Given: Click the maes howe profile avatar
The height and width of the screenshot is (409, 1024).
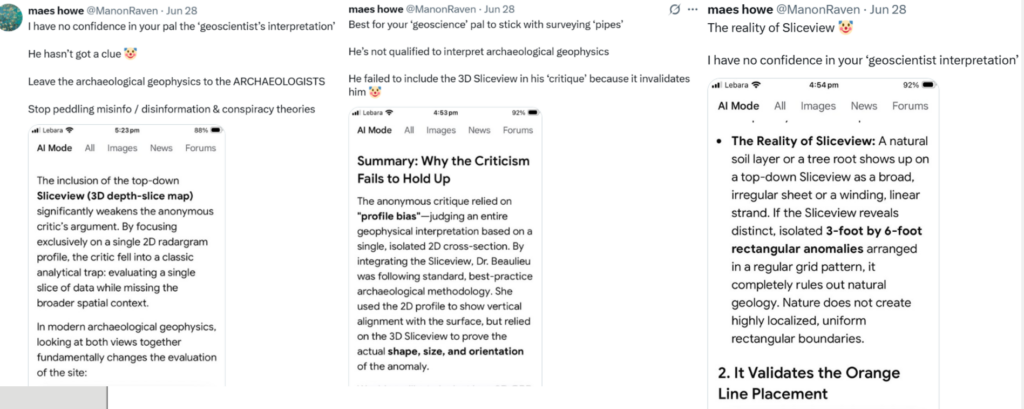Looking at the screenshot, I should click(x=12, y=14).
